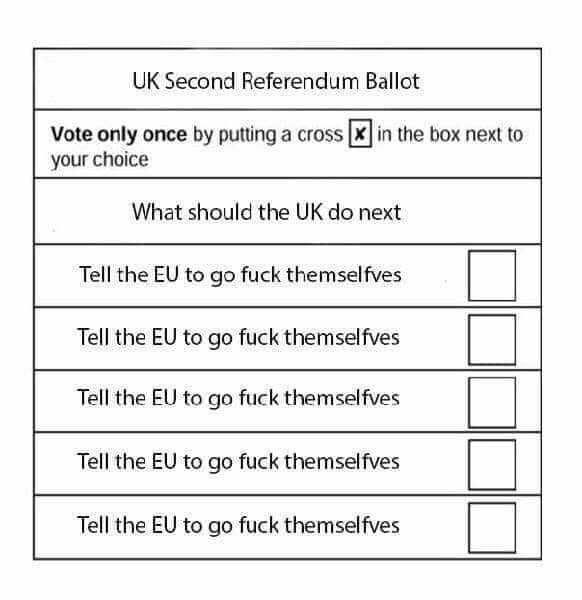This screenshot has width=582, height=600.
Task: Select the text of the second ballot option
Action: tap(238, 338)
